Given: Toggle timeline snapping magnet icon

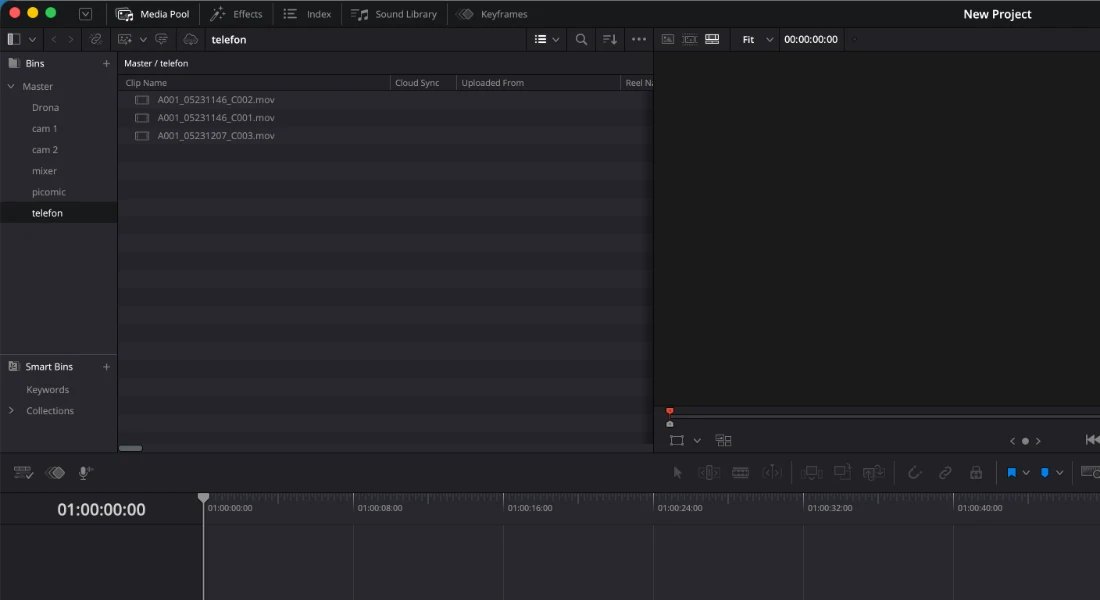Looking at the screenshot, I should (914, 472).
